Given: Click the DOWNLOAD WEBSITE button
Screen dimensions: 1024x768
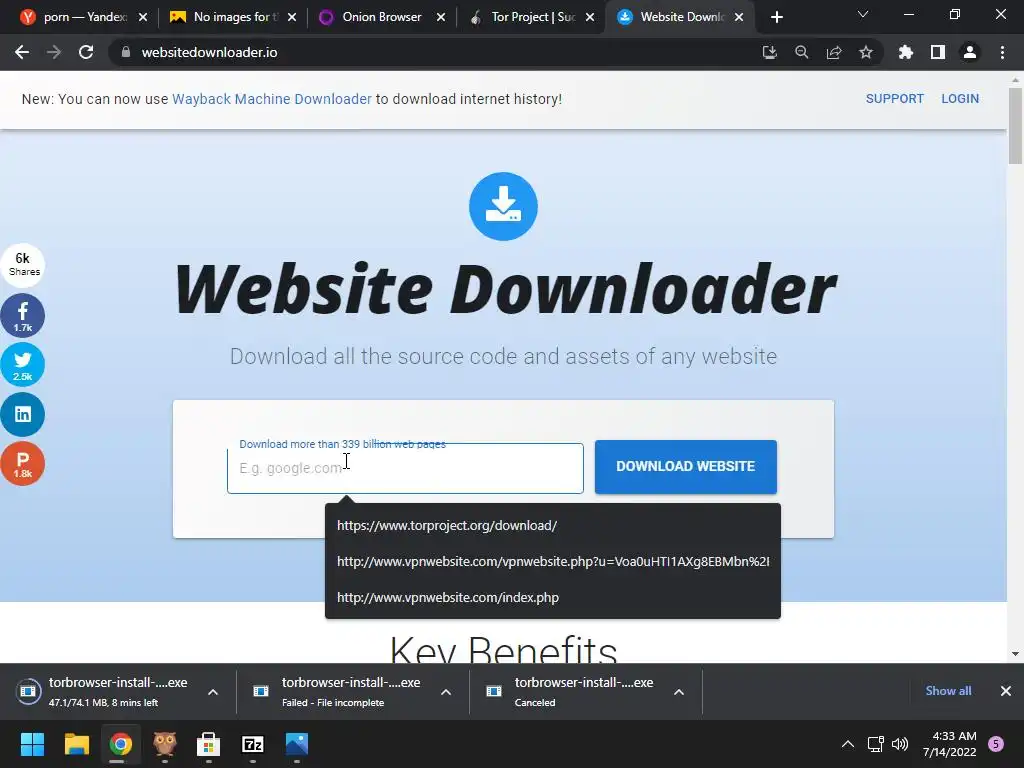Looking at the screenshot, I should (x=686, y=466).
